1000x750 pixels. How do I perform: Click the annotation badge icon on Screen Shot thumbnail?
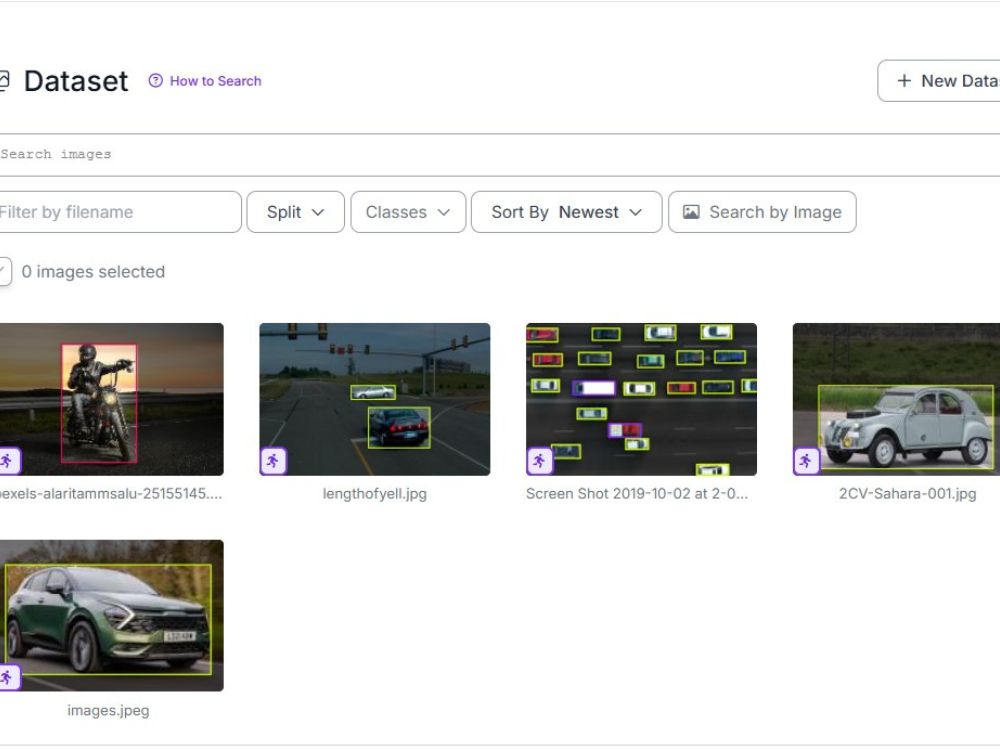[540, 461]
